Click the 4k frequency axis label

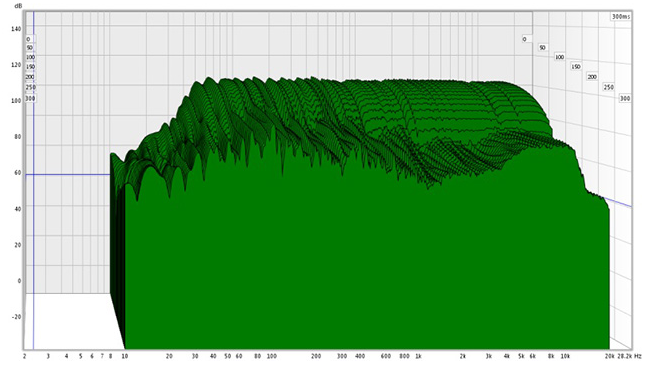click(x=506, y=356)
